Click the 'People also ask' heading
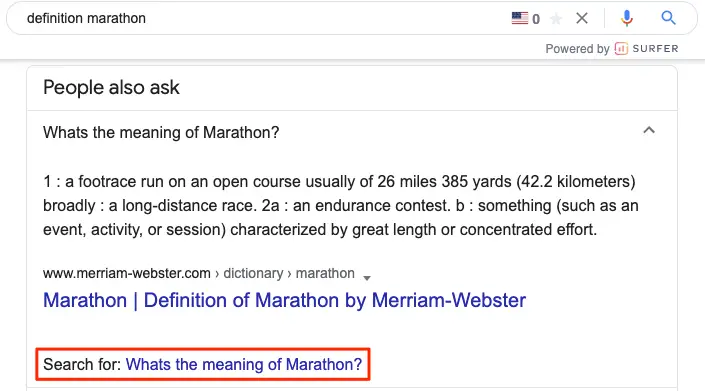The height and width of the screenshot is (391, 705). pos(111,88)
